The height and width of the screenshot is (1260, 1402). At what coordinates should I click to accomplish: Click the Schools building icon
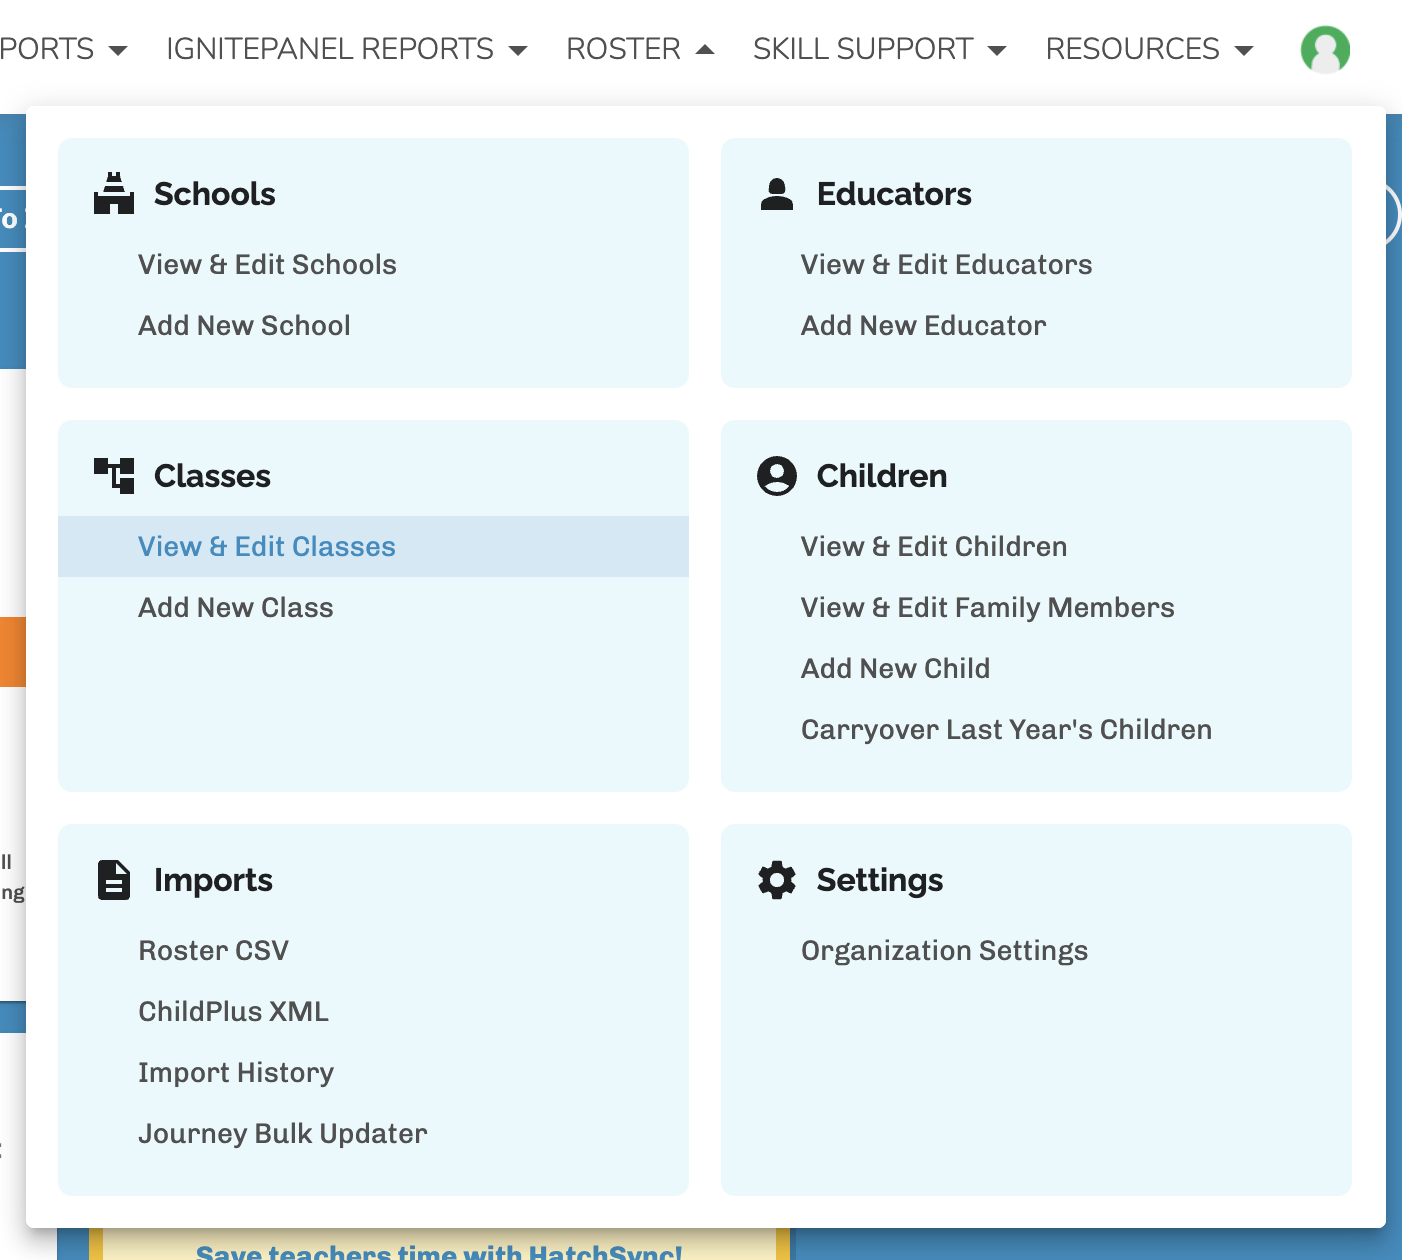coord(114,193)
